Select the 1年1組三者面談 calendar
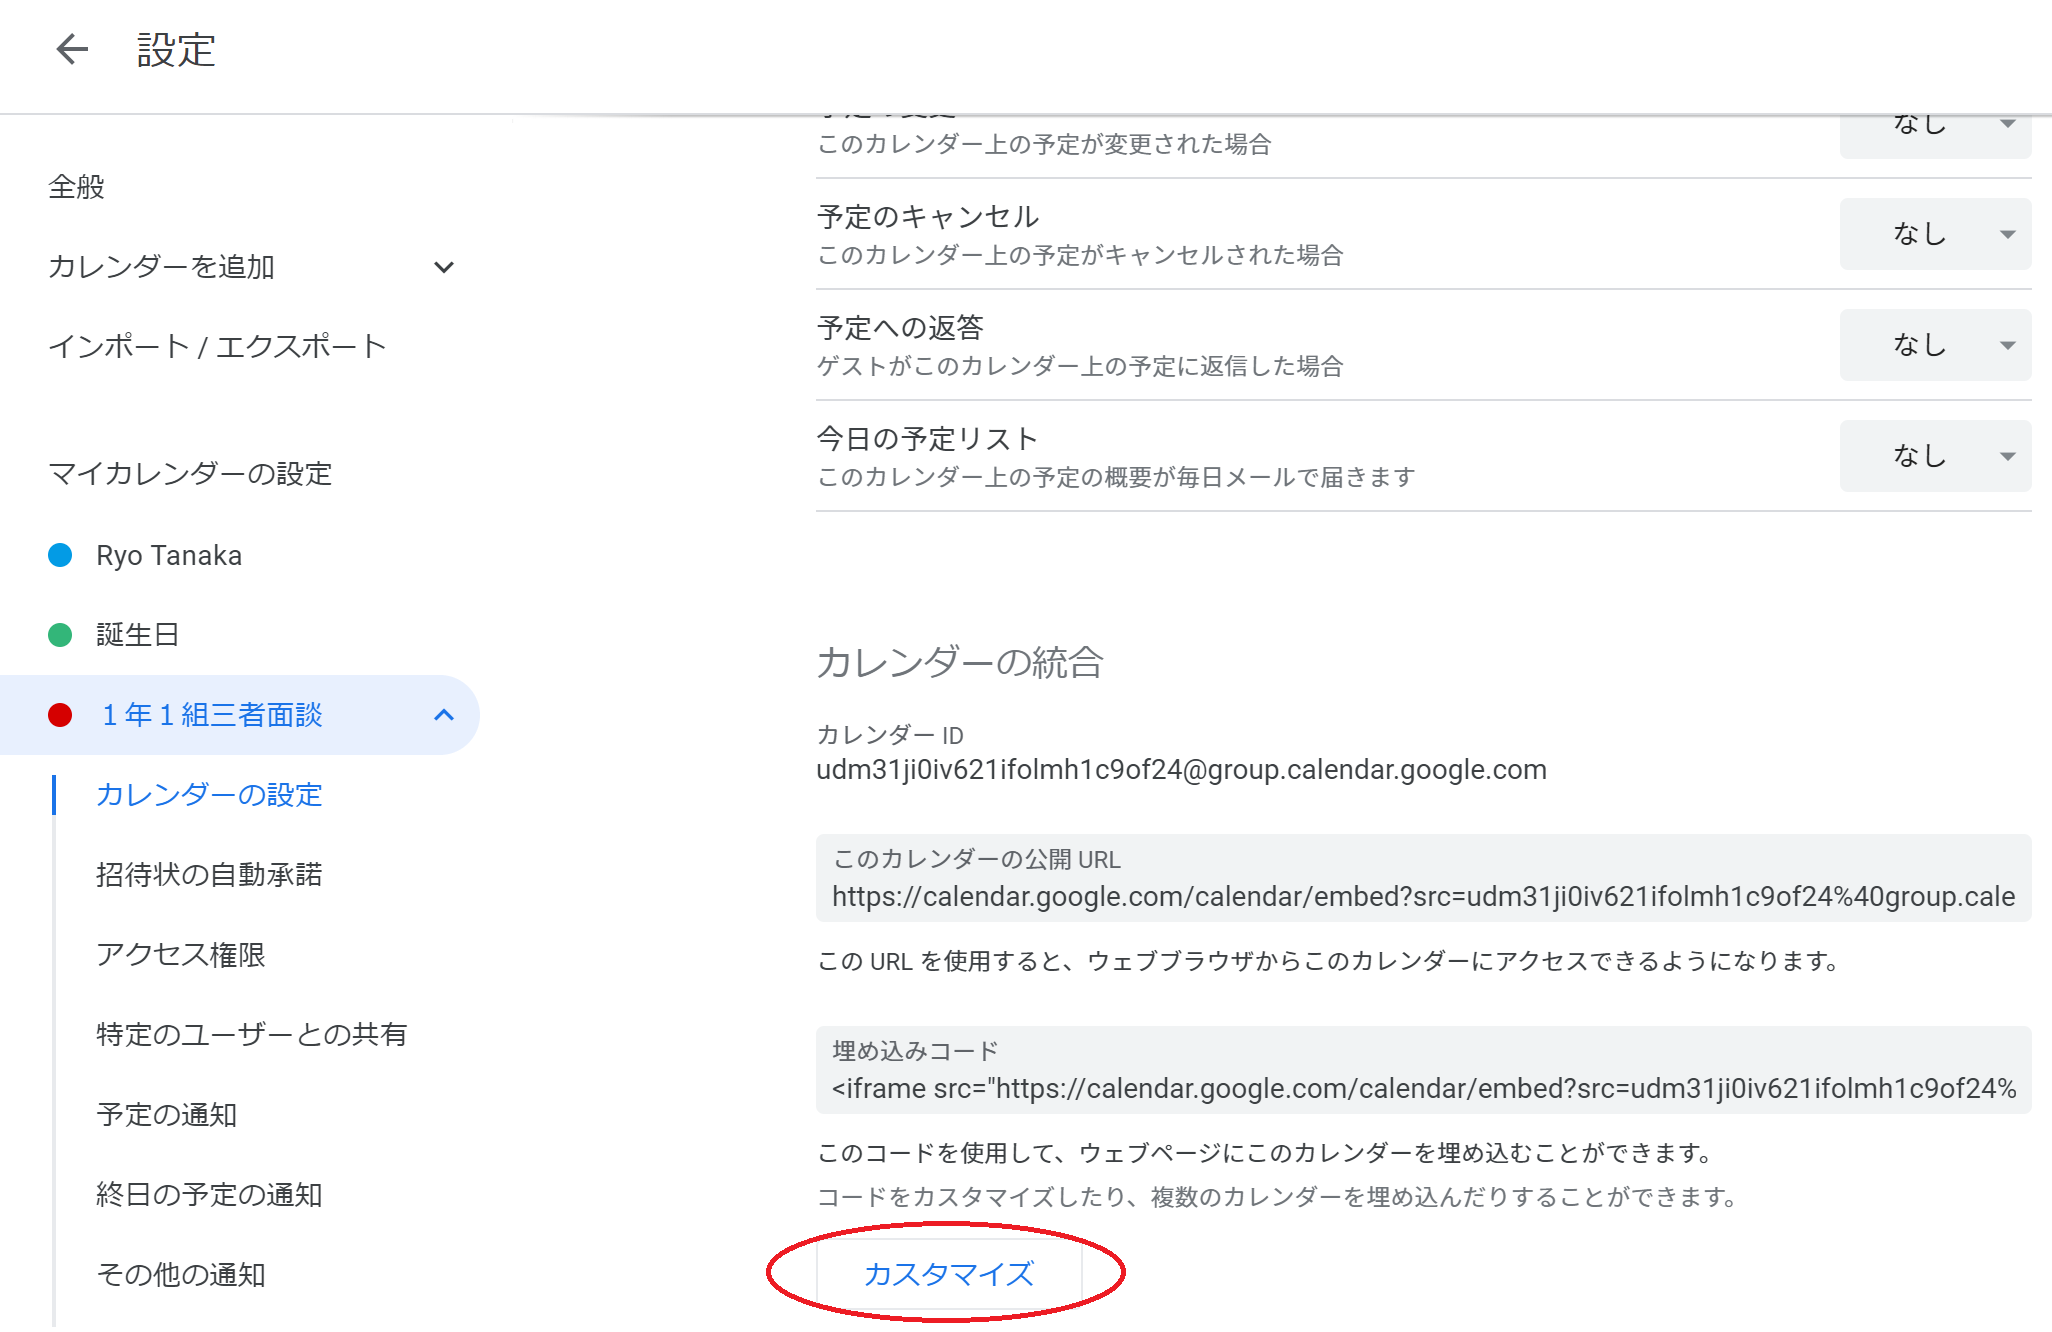The height and width of the screenshot is (1332, 2052). pyautogui.click(x=211, y=715)
